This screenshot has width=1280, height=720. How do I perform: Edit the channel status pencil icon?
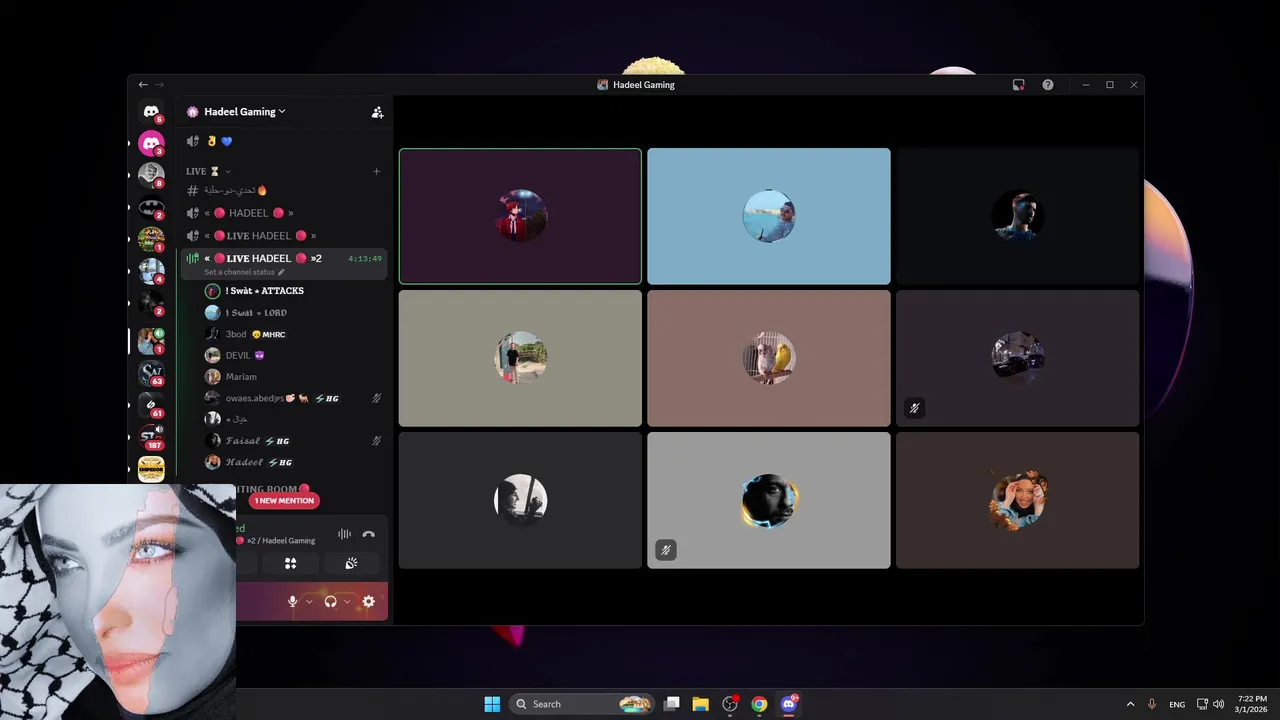[x=281, y=272]
